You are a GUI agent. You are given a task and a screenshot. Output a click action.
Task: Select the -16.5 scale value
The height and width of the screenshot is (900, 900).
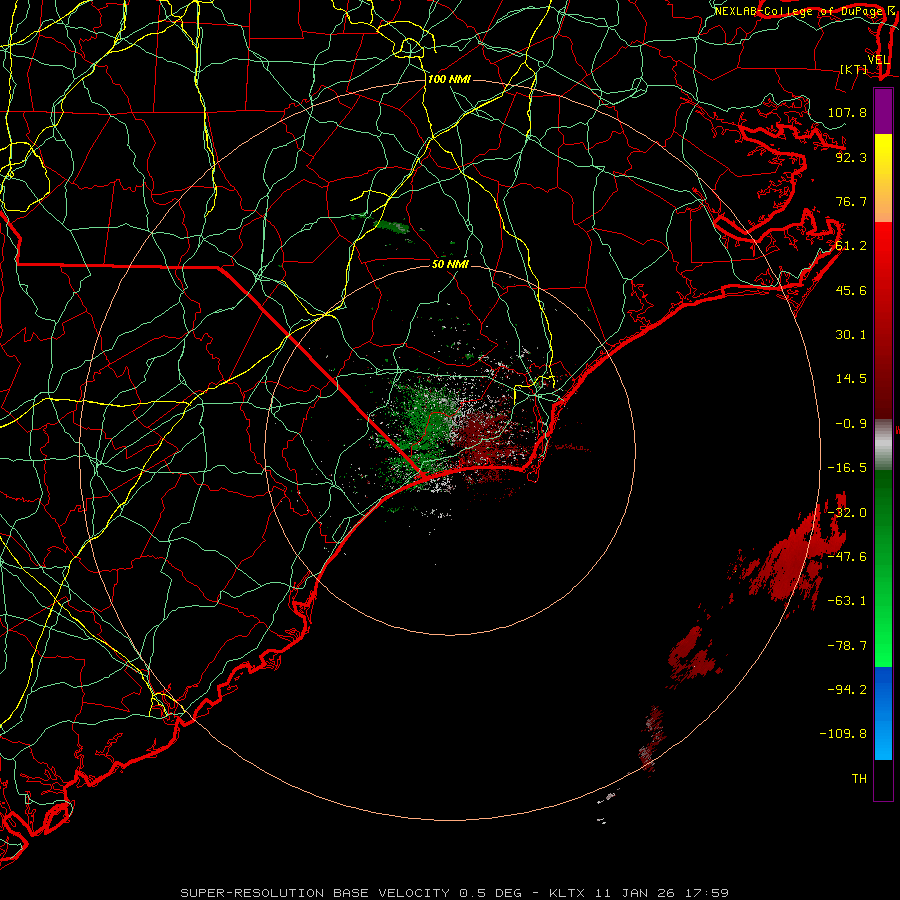pyautogui.click(x=847, y=468)
